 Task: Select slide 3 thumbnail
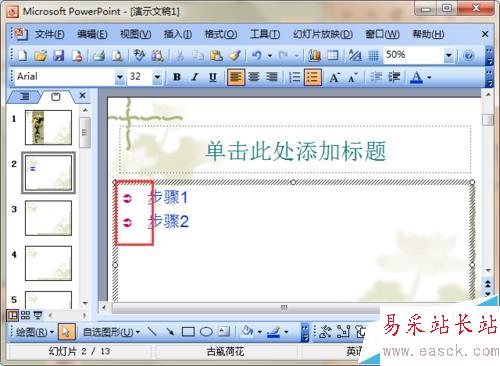pyautogui.click(x=48, y=218)
